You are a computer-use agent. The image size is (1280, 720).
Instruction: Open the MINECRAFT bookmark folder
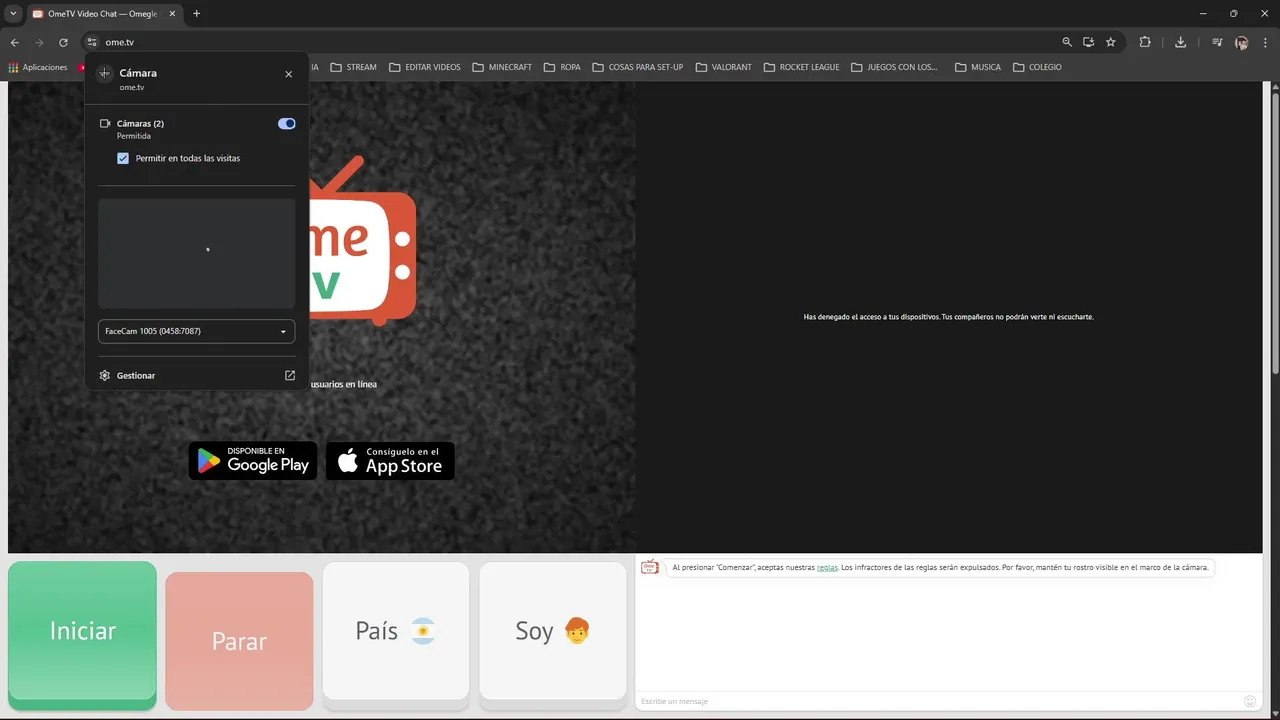pos(502,67)
